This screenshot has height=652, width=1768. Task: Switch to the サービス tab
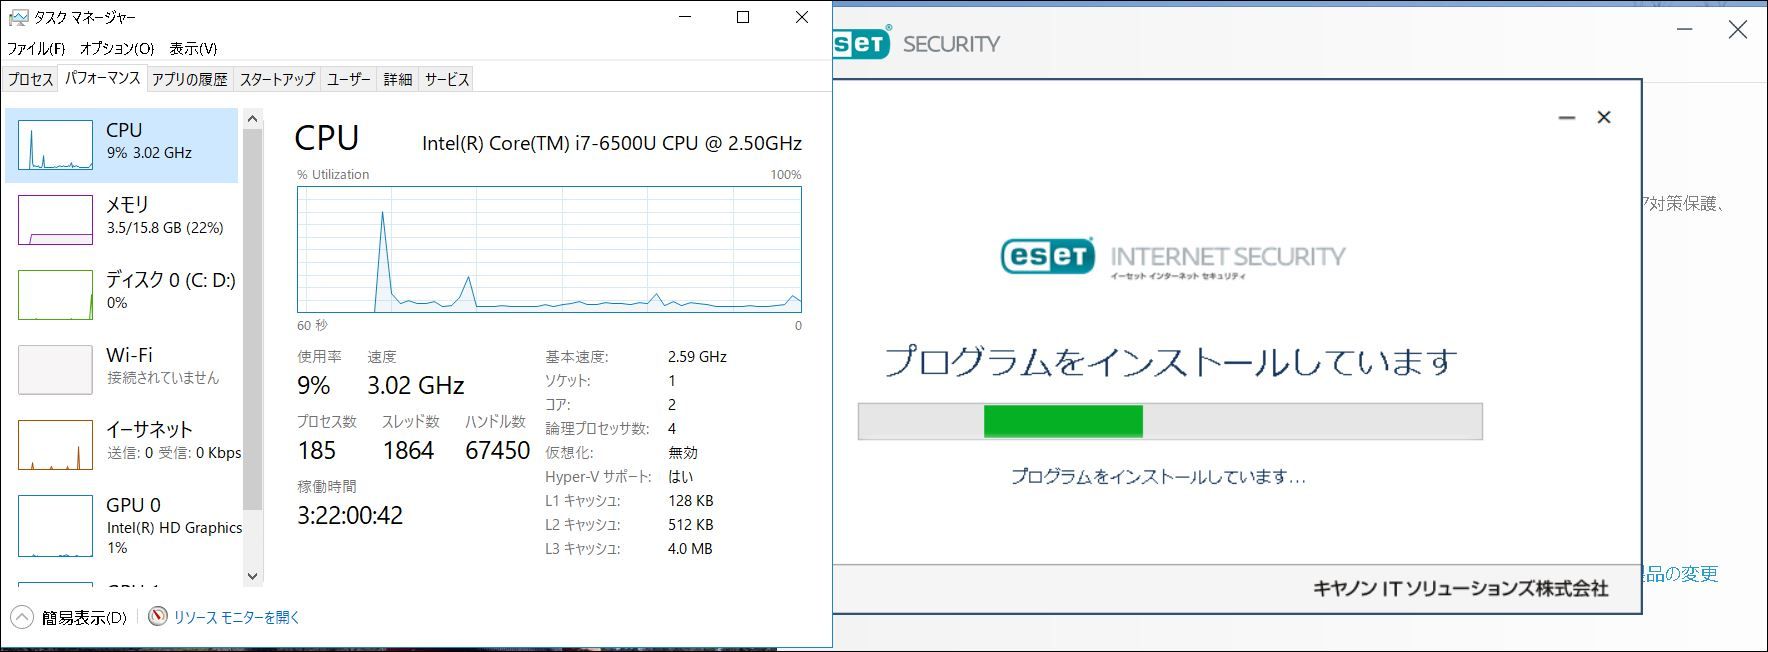pyautogui.click(x=446, y=79)
